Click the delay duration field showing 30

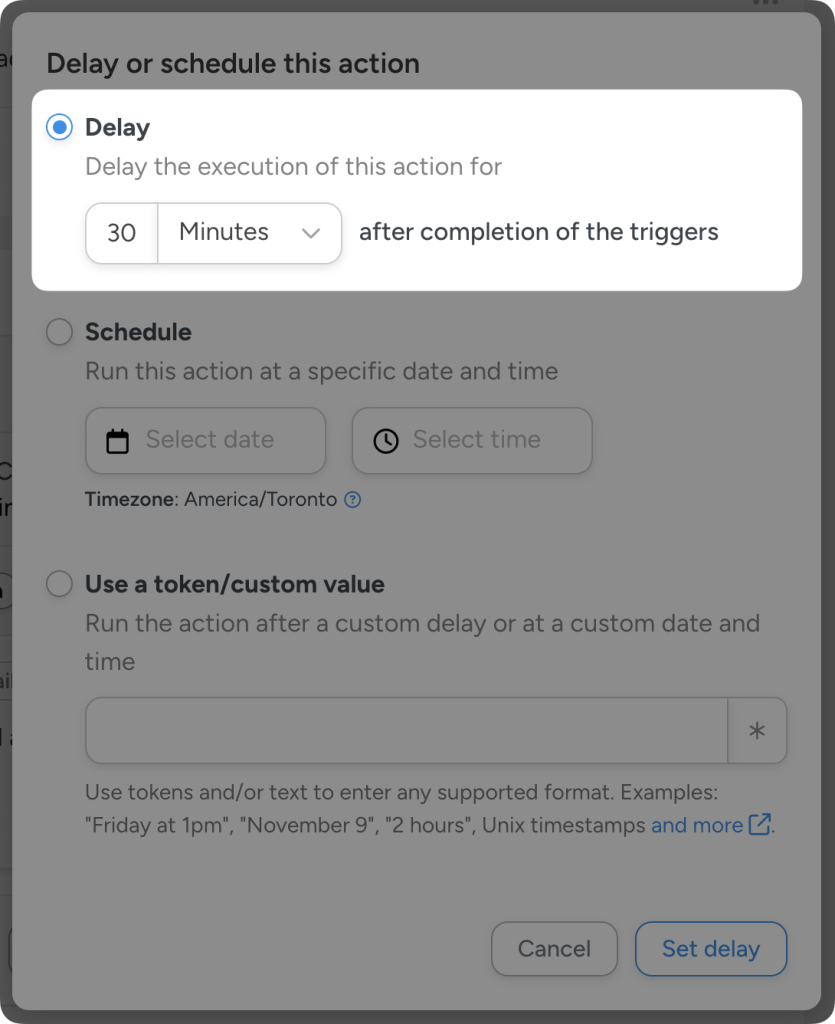point(120,232)
